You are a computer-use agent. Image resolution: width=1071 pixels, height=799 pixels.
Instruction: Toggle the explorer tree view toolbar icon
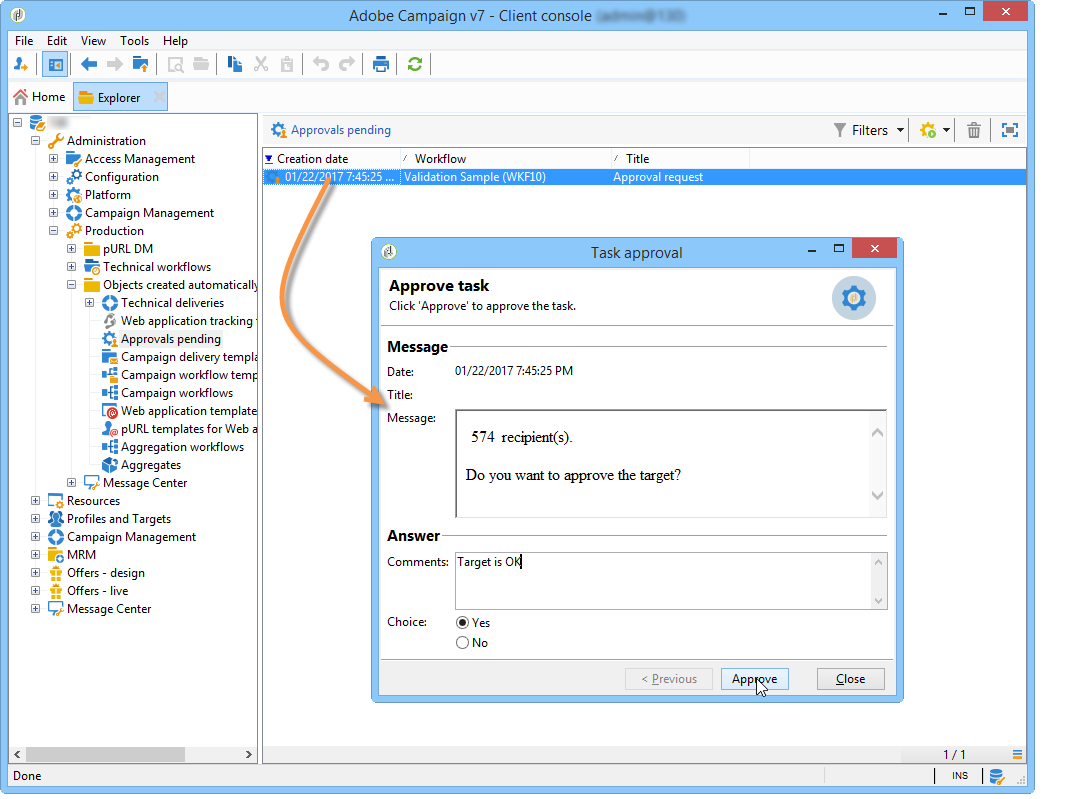(x=55, y=64)
